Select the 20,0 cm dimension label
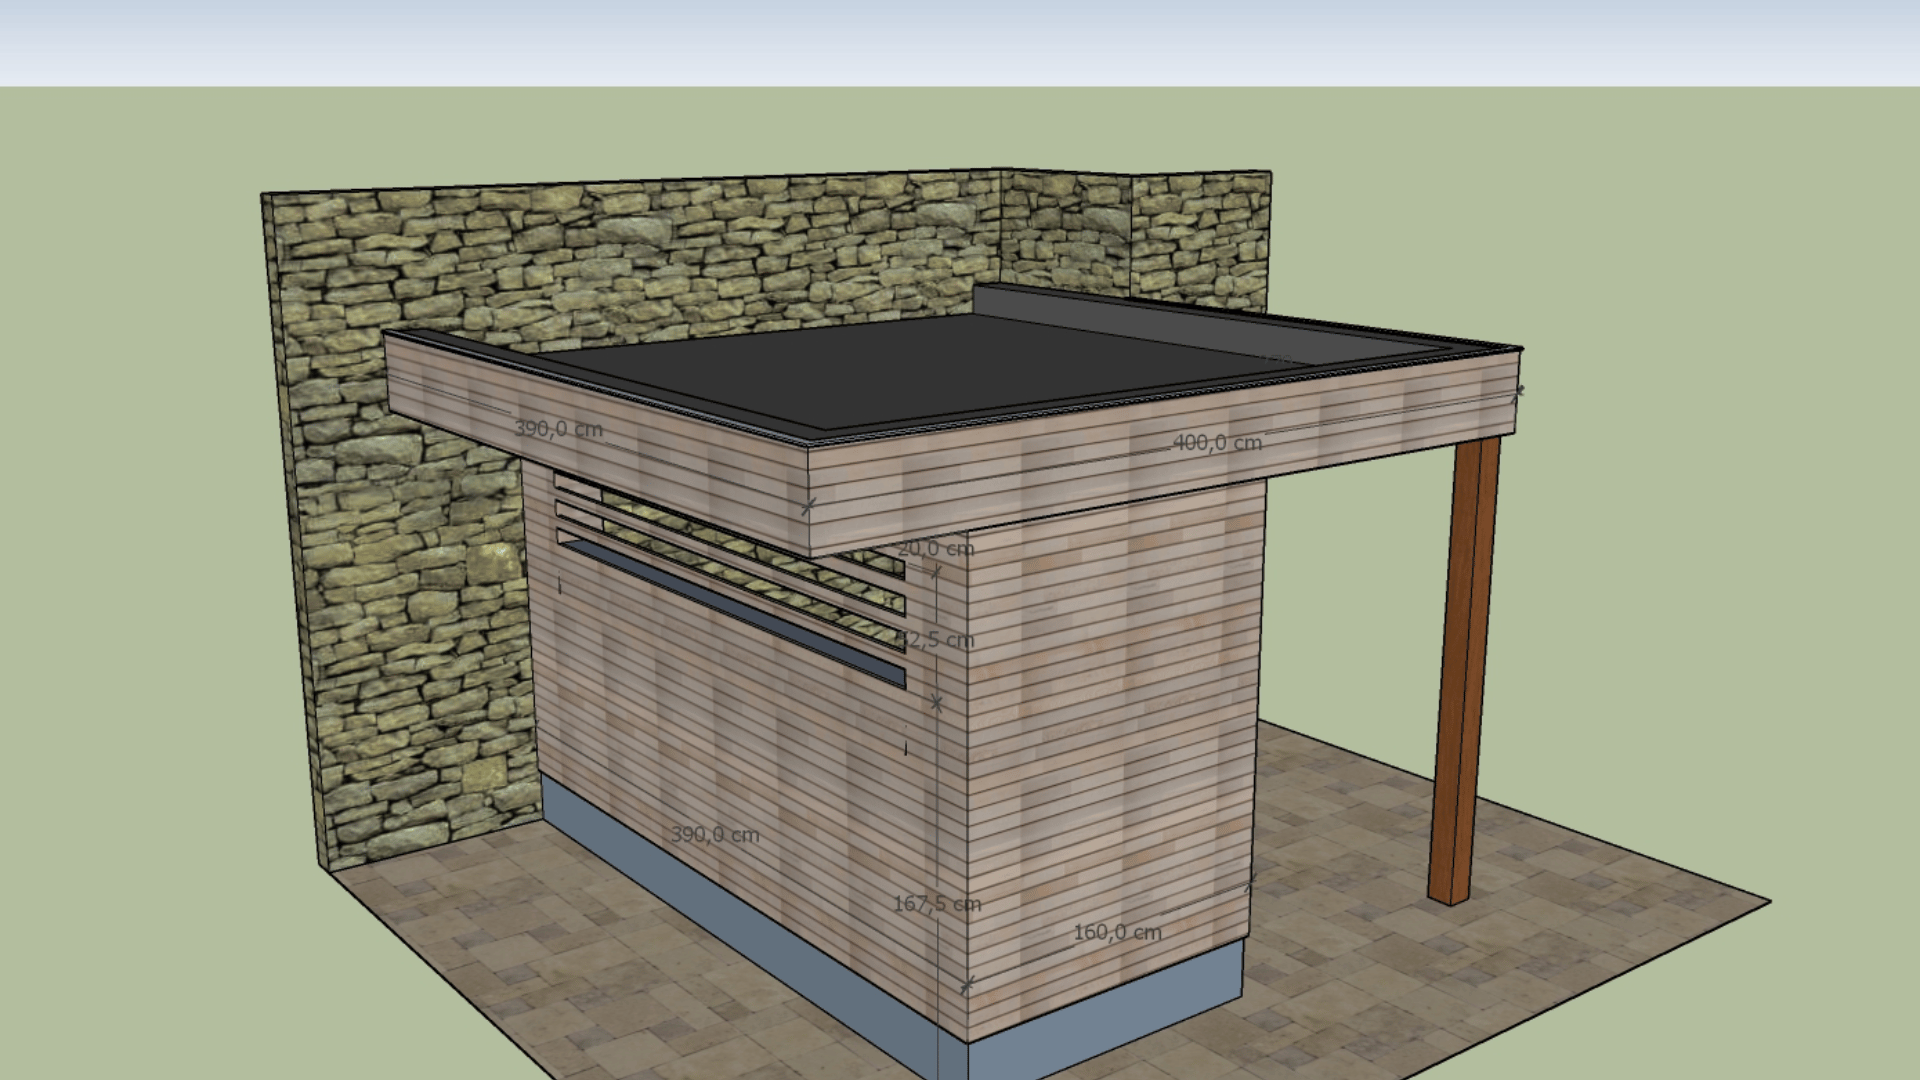The width and height of the screenshot is (1920, 1080). 934,548
